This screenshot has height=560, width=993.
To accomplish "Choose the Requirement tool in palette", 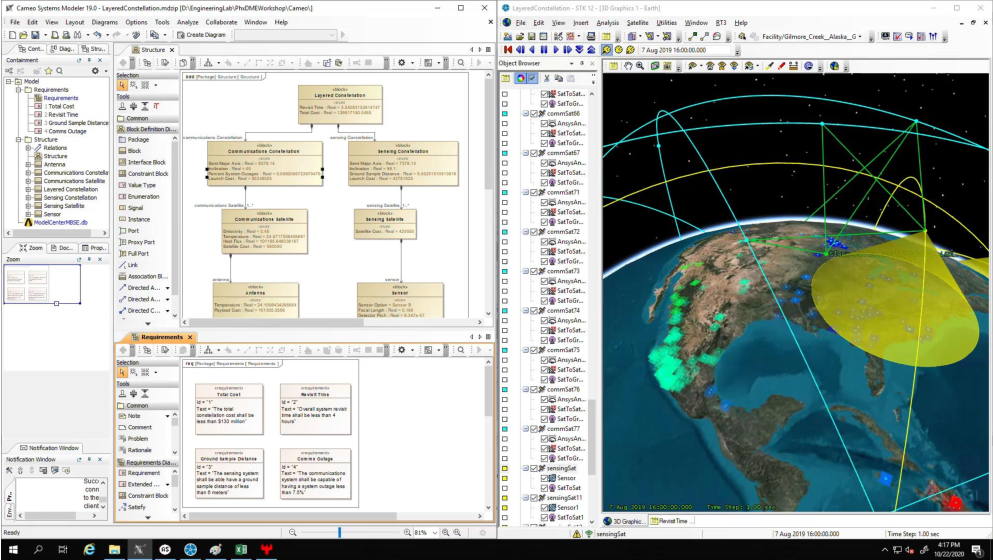I will (143, 473).
